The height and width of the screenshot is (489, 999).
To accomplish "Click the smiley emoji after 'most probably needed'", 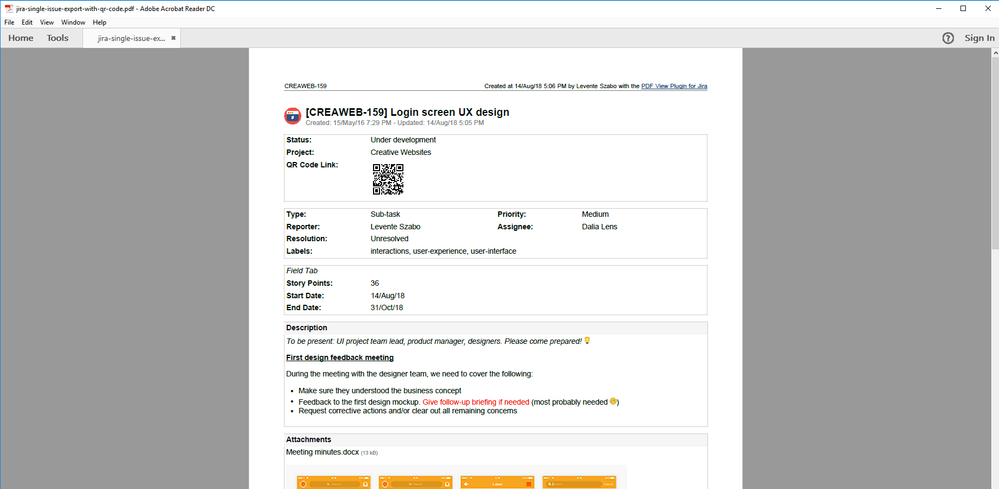I will (613, 402).
